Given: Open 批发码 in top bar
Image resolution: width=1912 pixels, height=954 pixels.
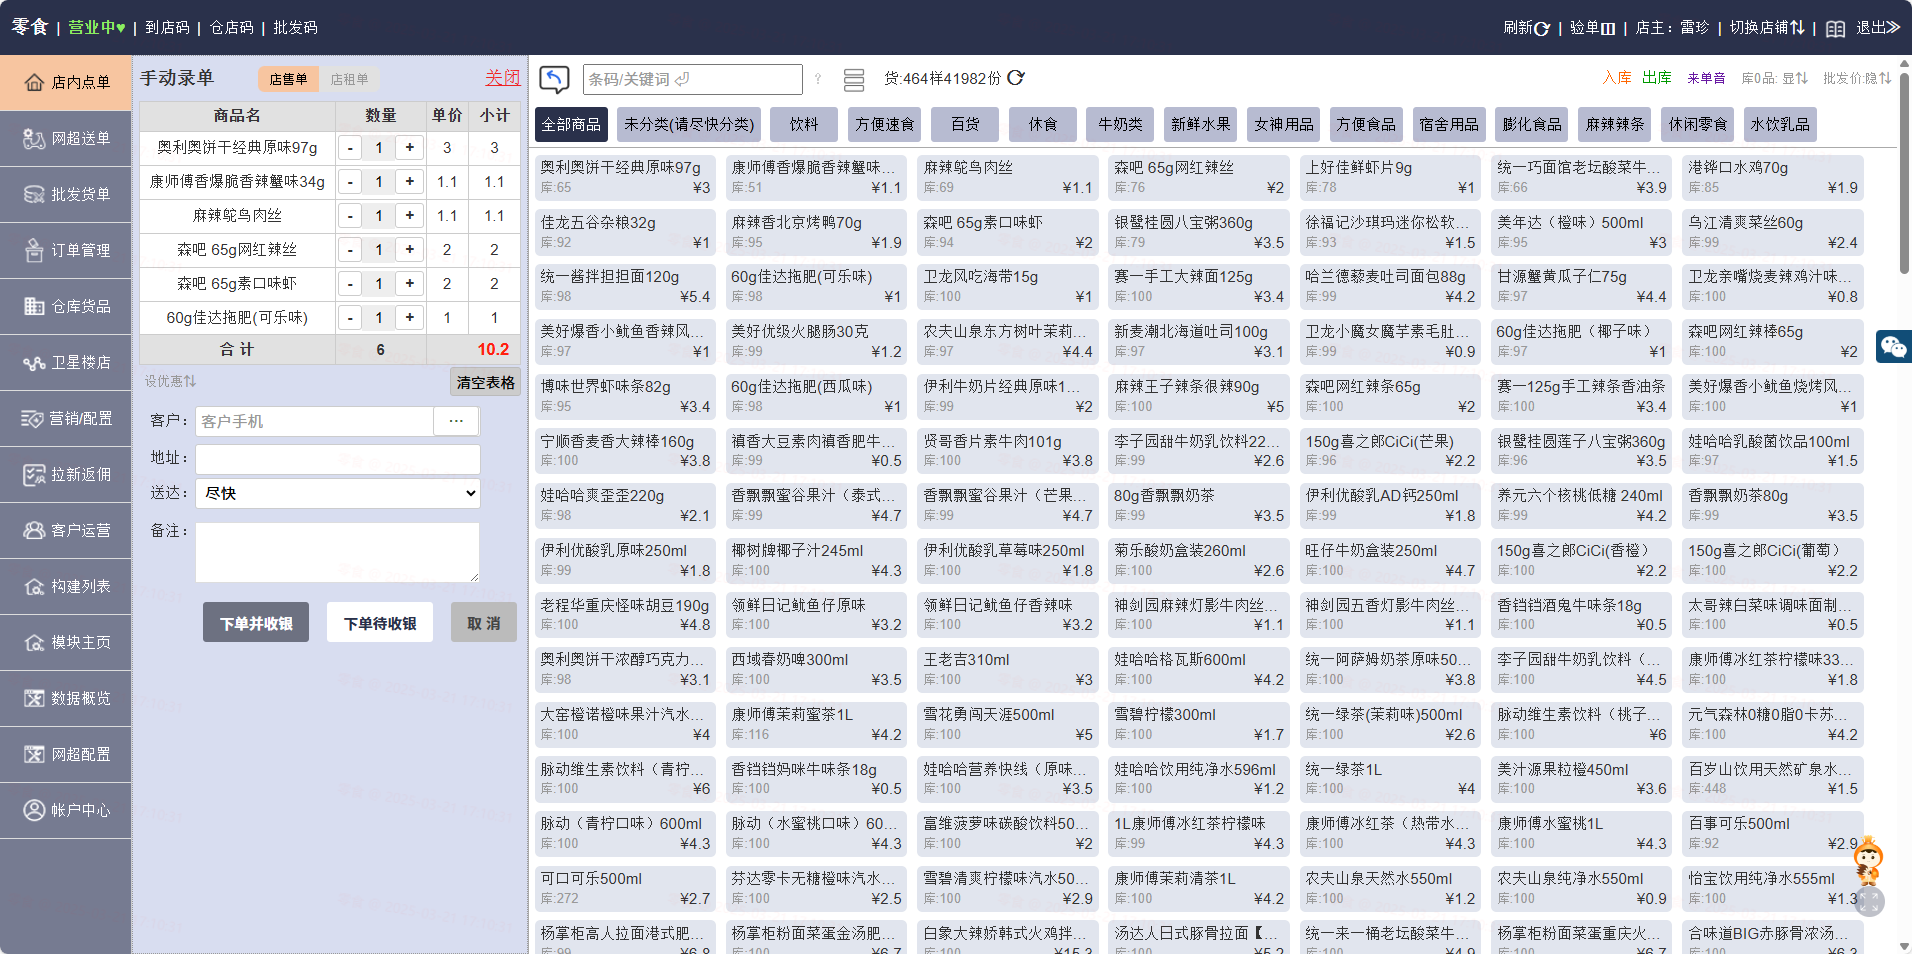Looking at the screenshot, I should point(295,28).
